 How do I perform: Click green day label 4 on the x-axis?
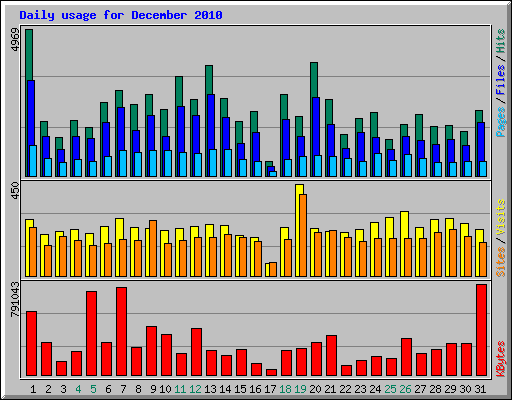coord(78,389)
